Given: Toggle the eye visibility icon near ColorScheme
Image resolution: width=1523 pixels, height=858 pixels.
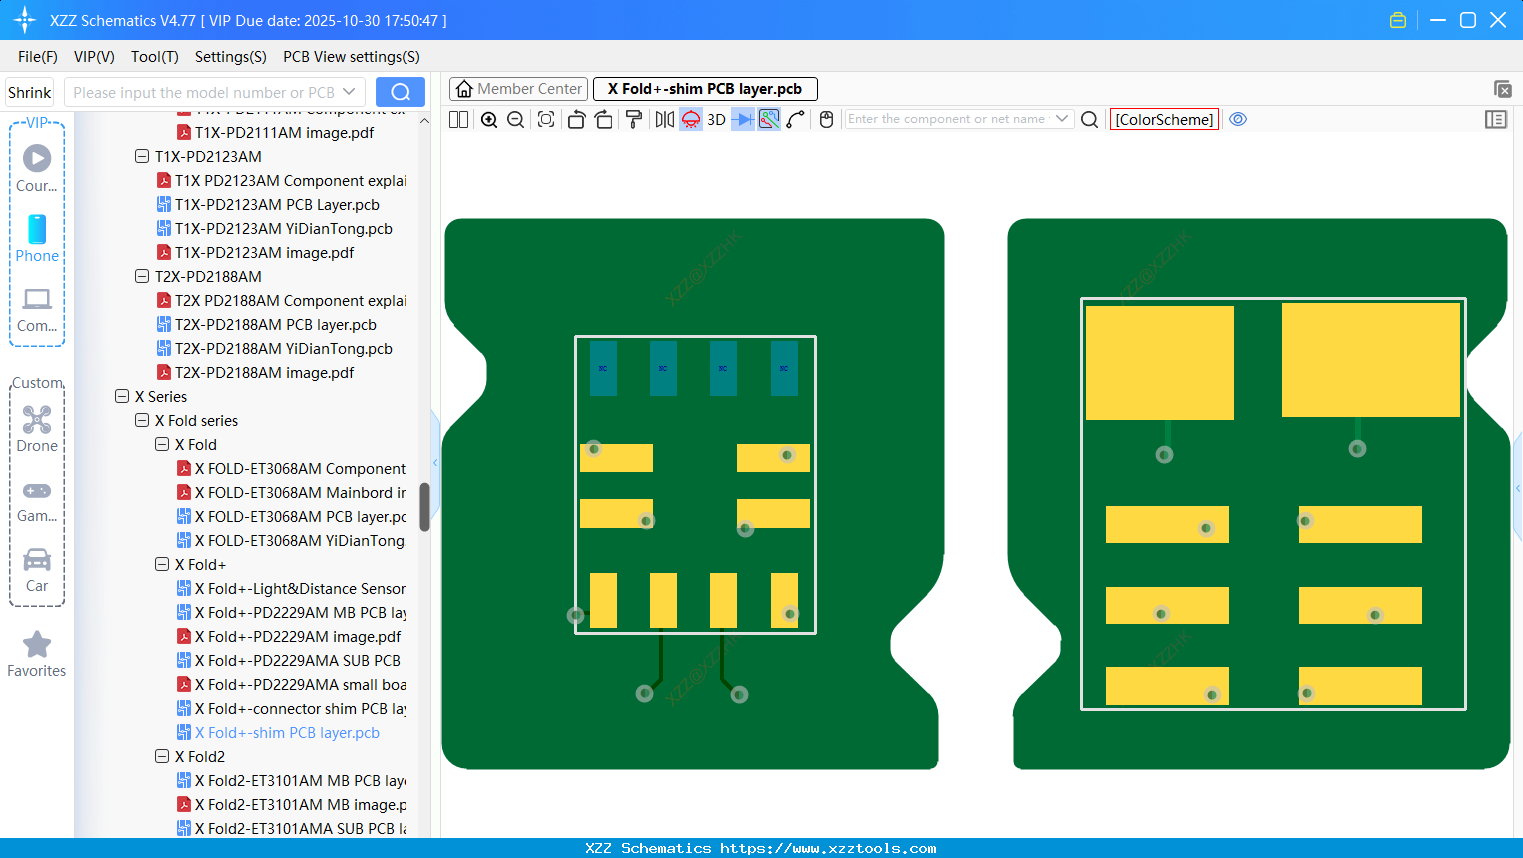Looking at the screenshot, I should click(1238, 119).
